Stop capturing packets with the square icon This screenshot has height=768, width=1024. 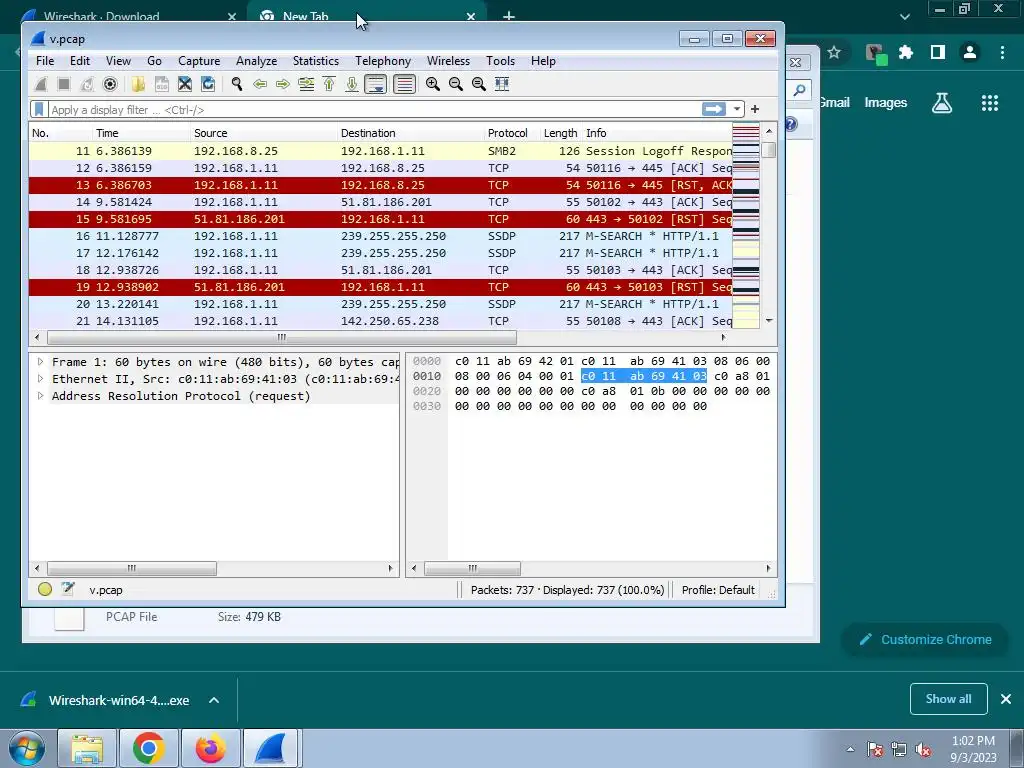pyautogui.click(x=64, y=84)
